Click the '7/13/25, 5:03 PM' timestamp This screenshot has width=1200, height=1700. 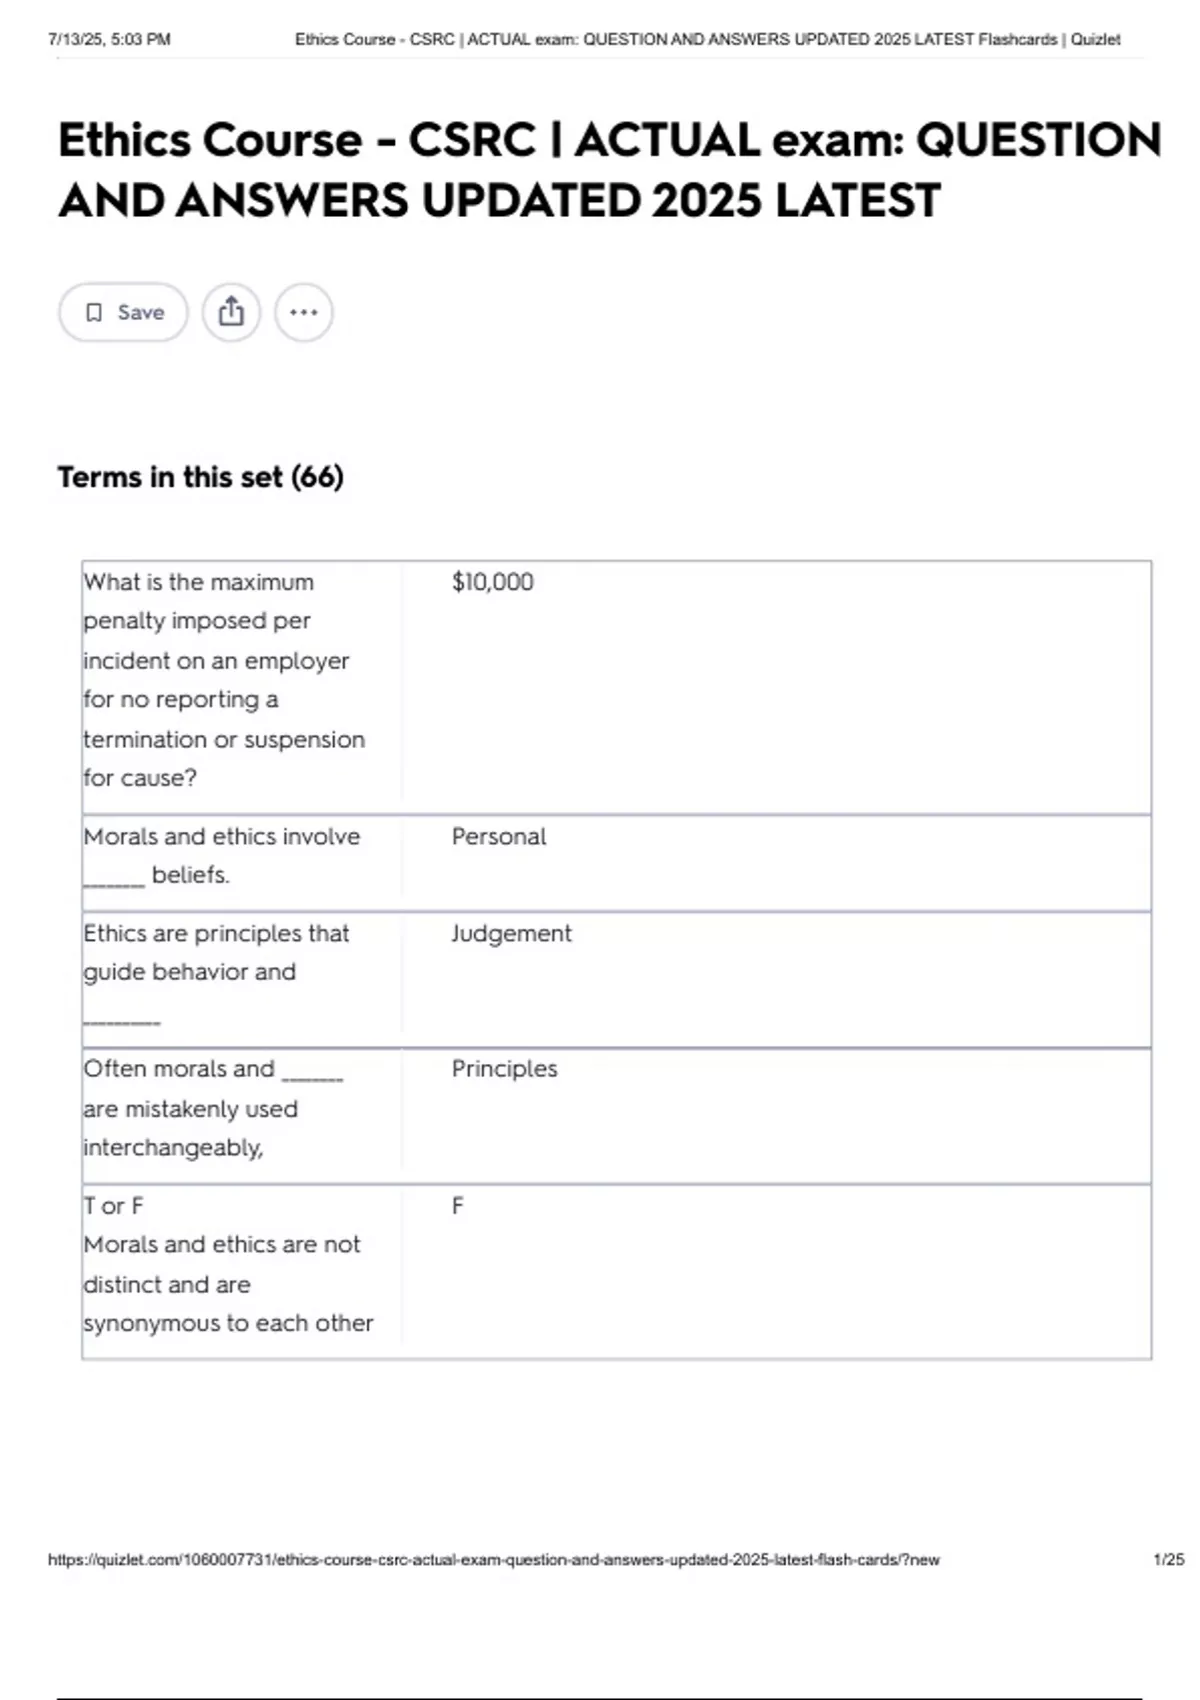pyautogui.click(x=109, y=40)
